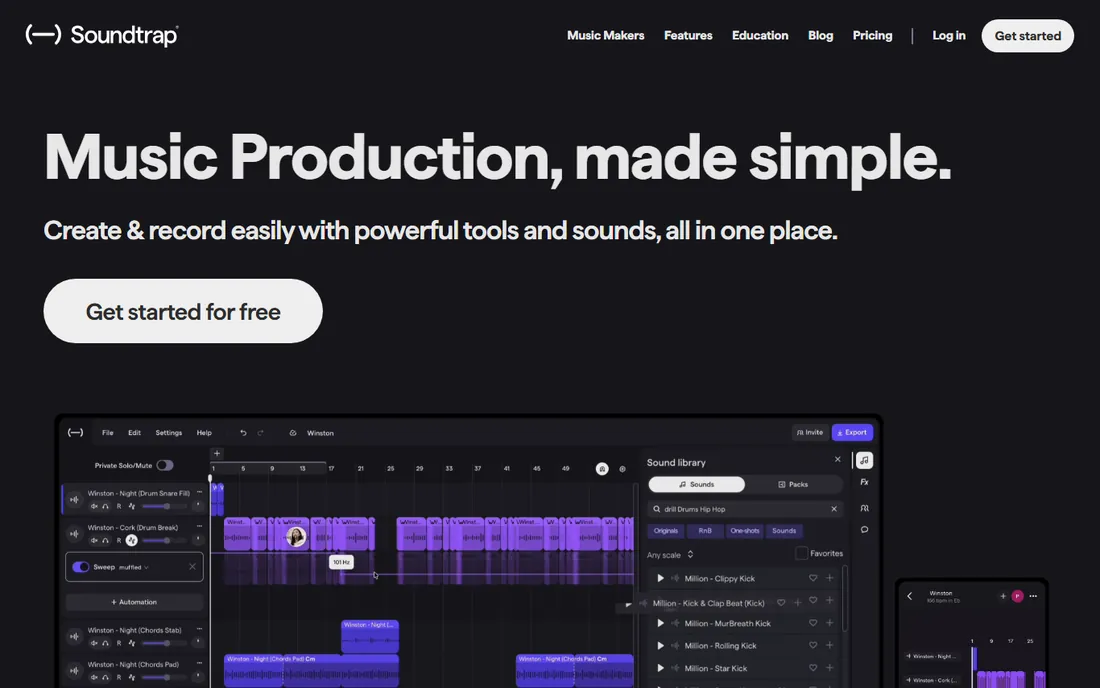Click Drum Snare Fill track instrument icon
1100x688 pixels.
[x=74, y=499]
